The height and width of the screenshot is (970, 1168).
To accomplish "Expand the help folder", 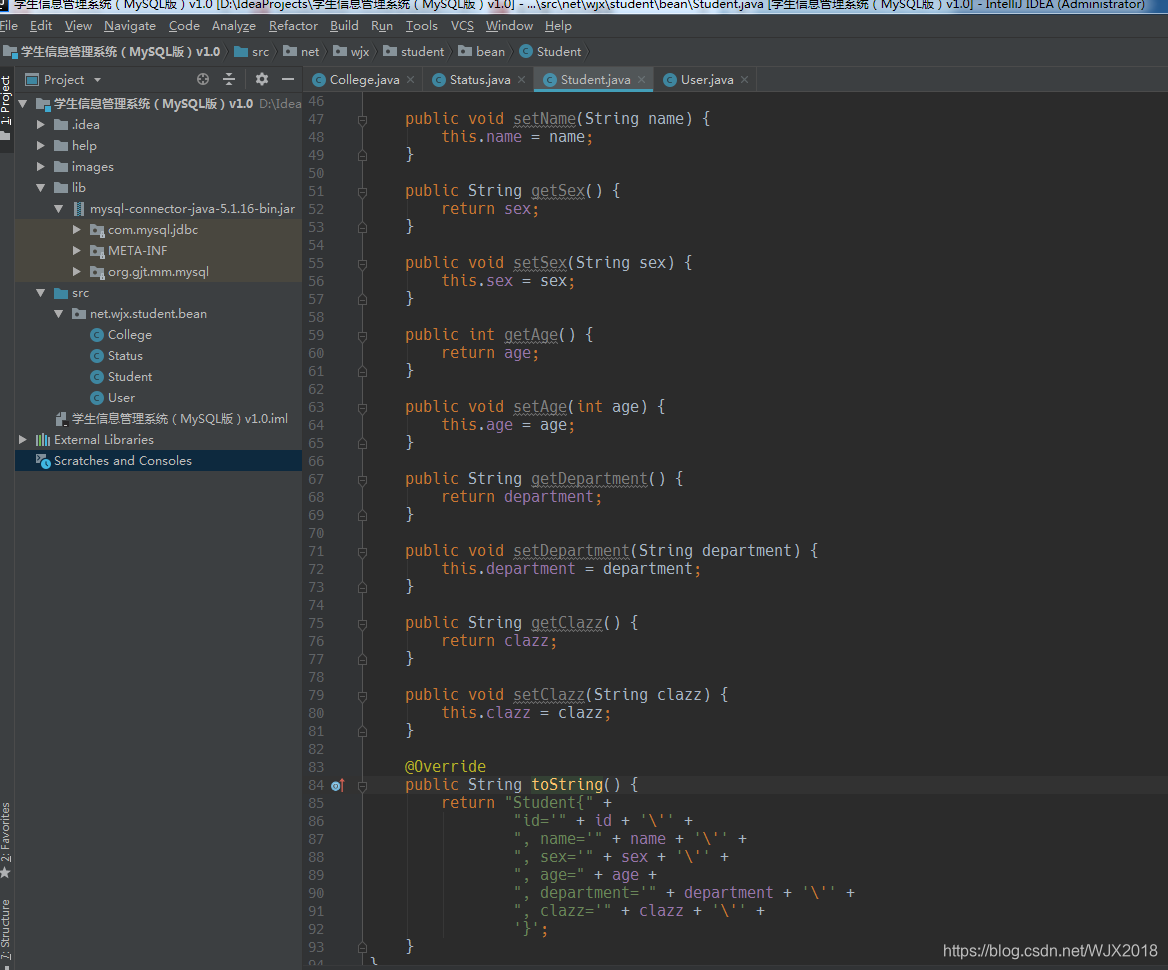I will click(x=41, y=146).
